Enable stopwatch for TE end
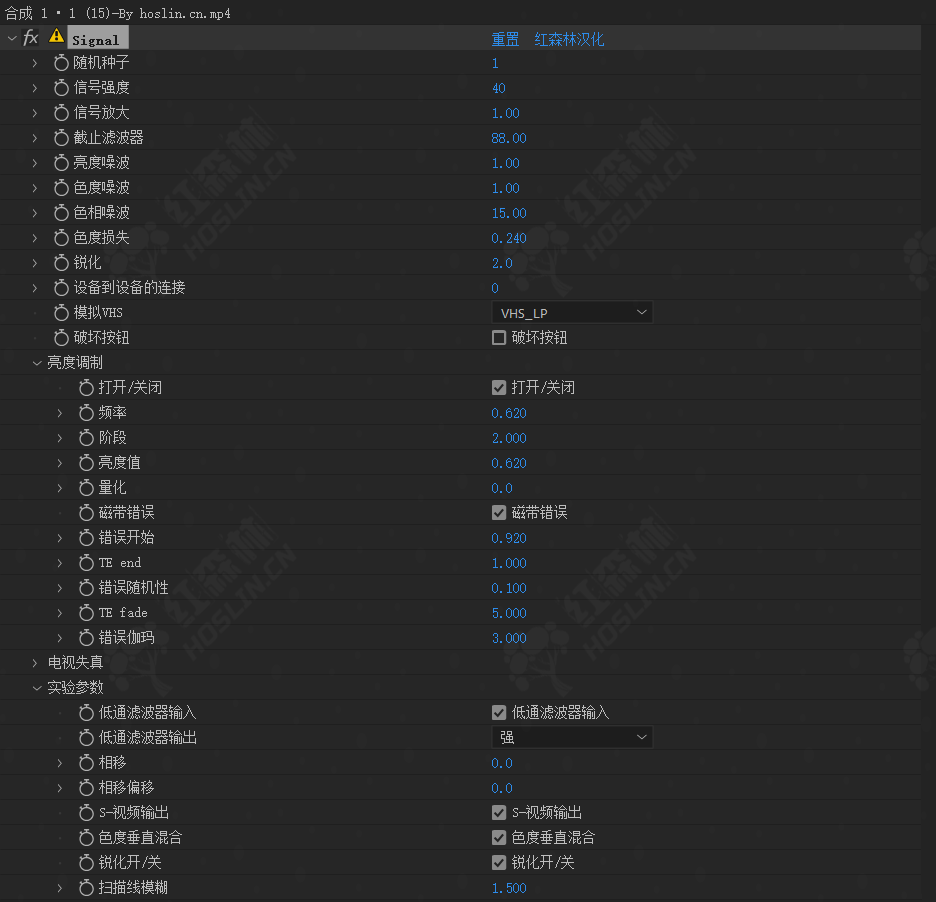The image size is (936, 902). click(x=86, y=563)
